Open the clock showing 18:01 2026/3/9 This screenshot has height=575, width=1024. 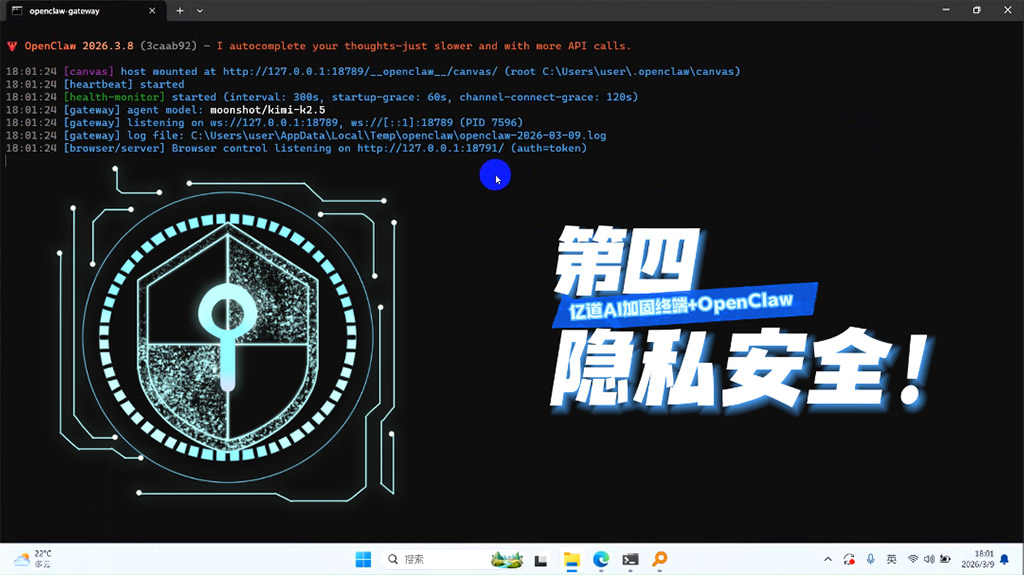(x=978, y=559)
